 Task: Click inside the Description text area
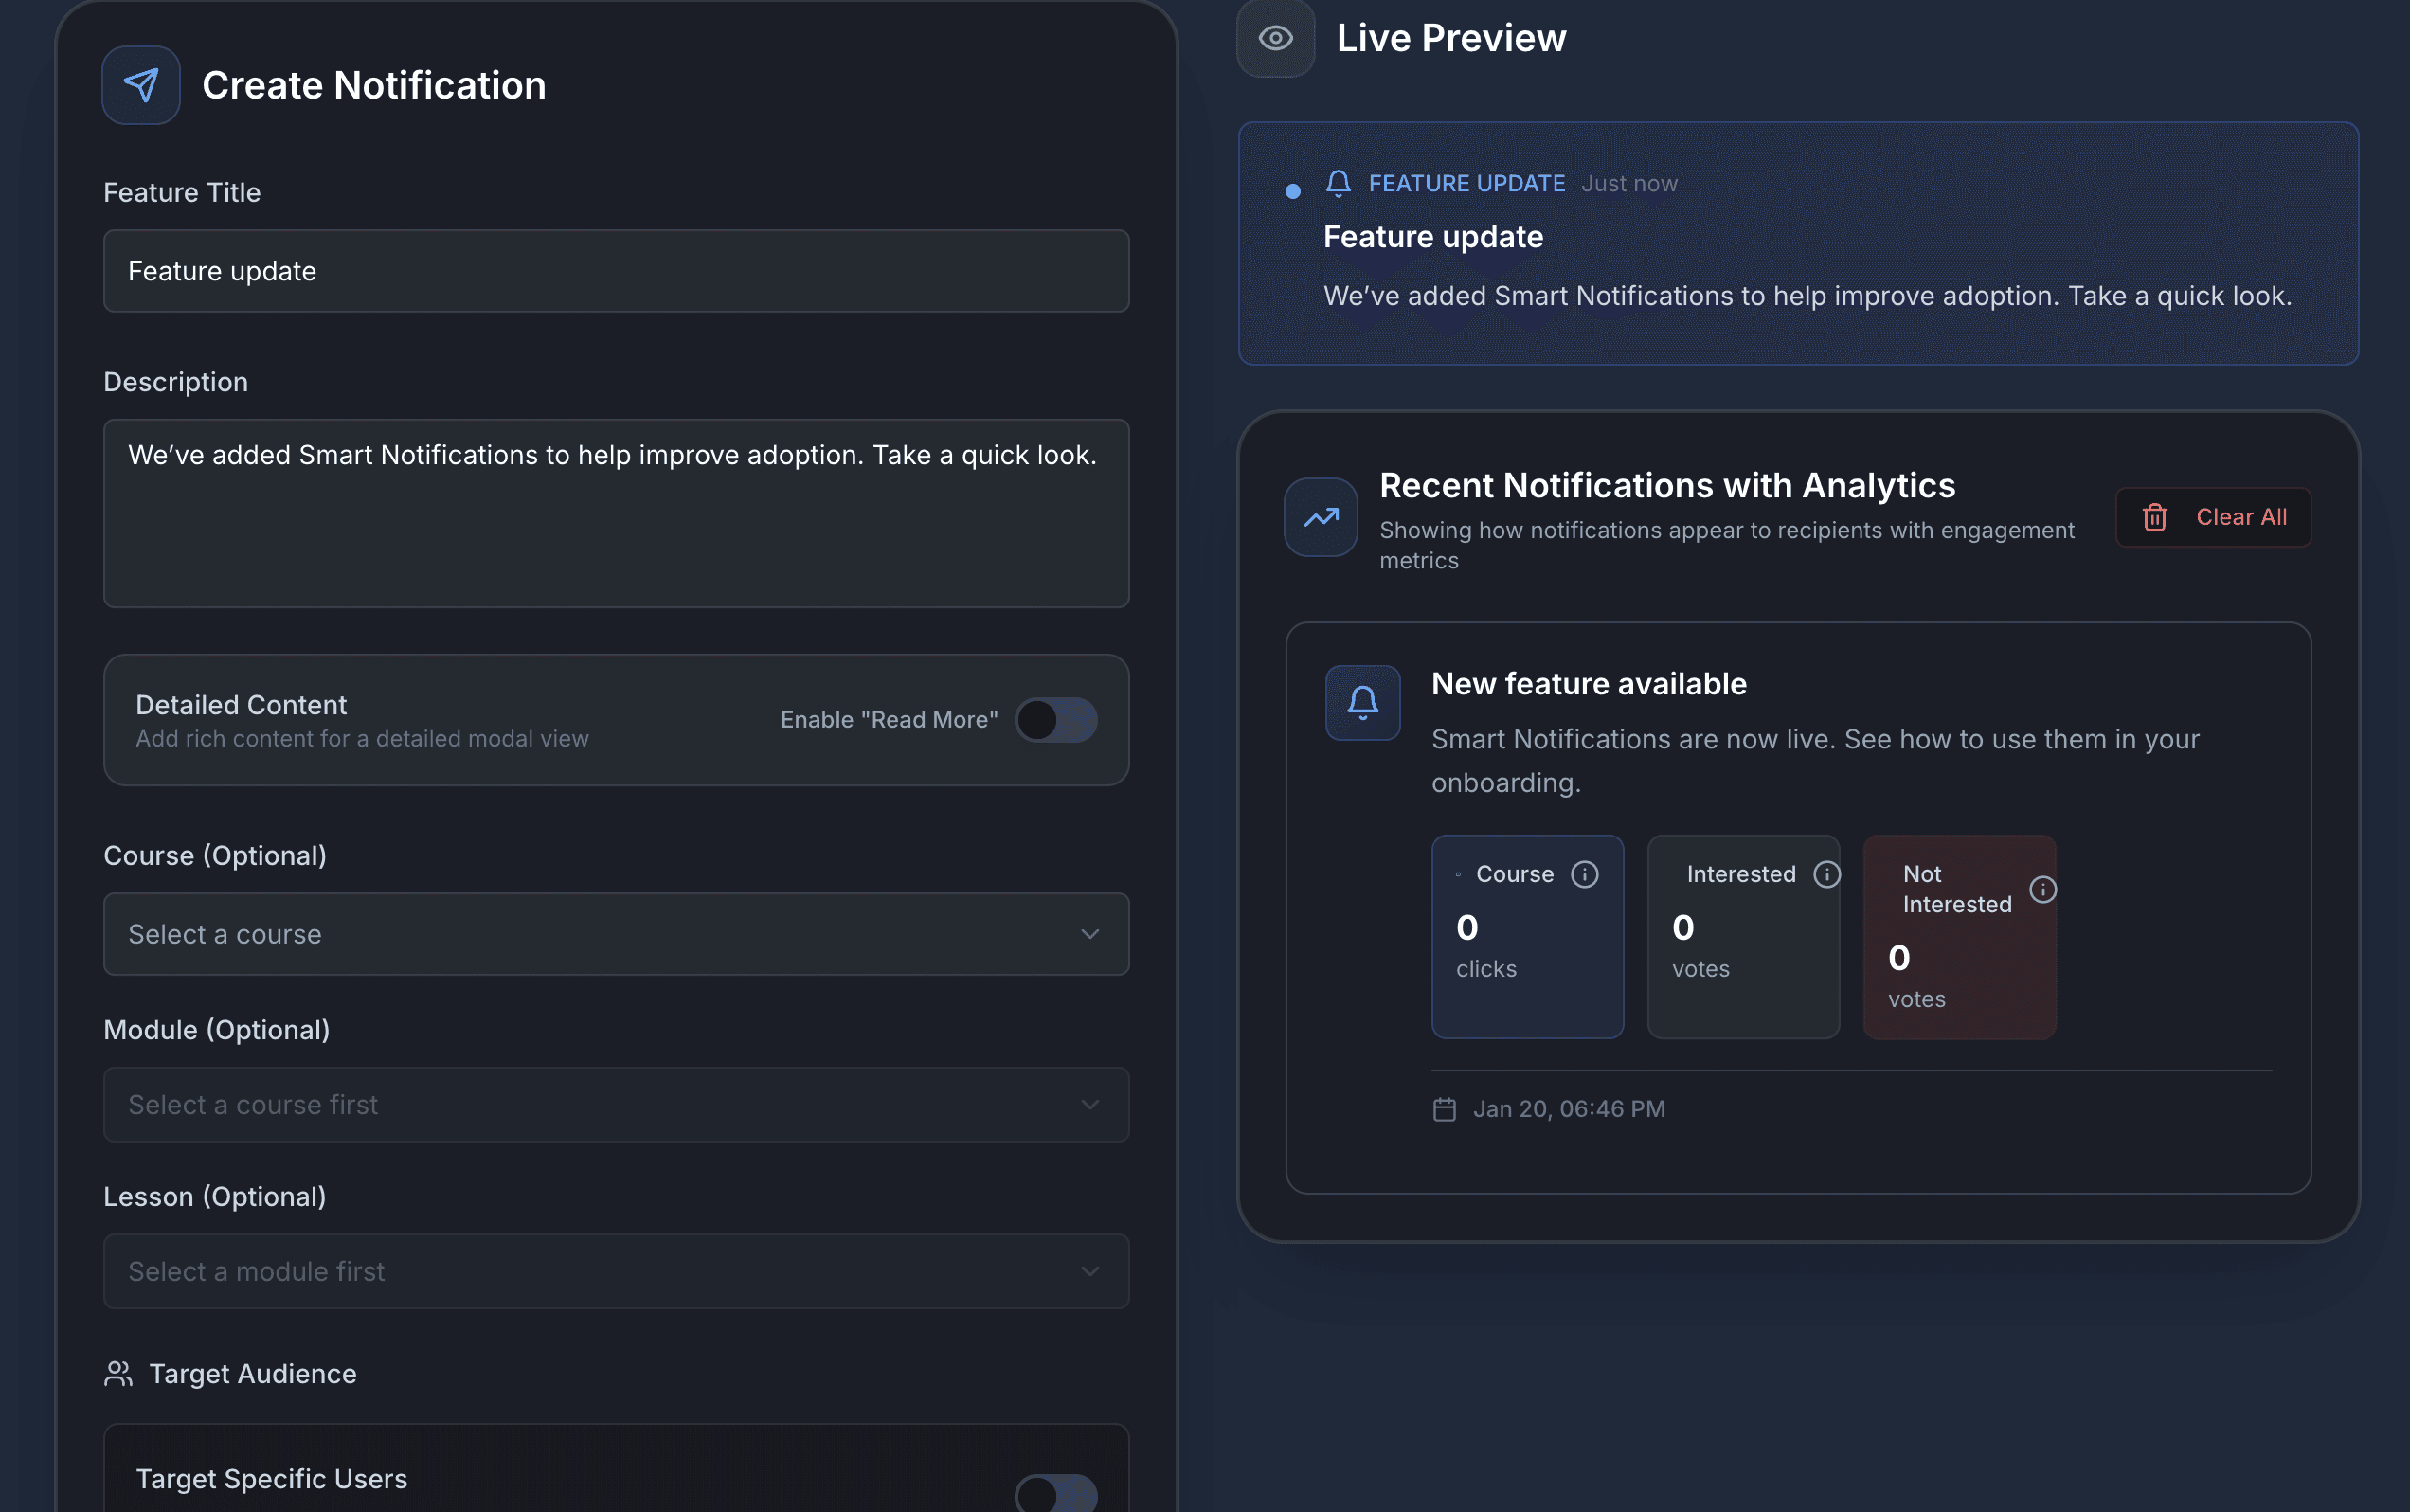[616, 513]
